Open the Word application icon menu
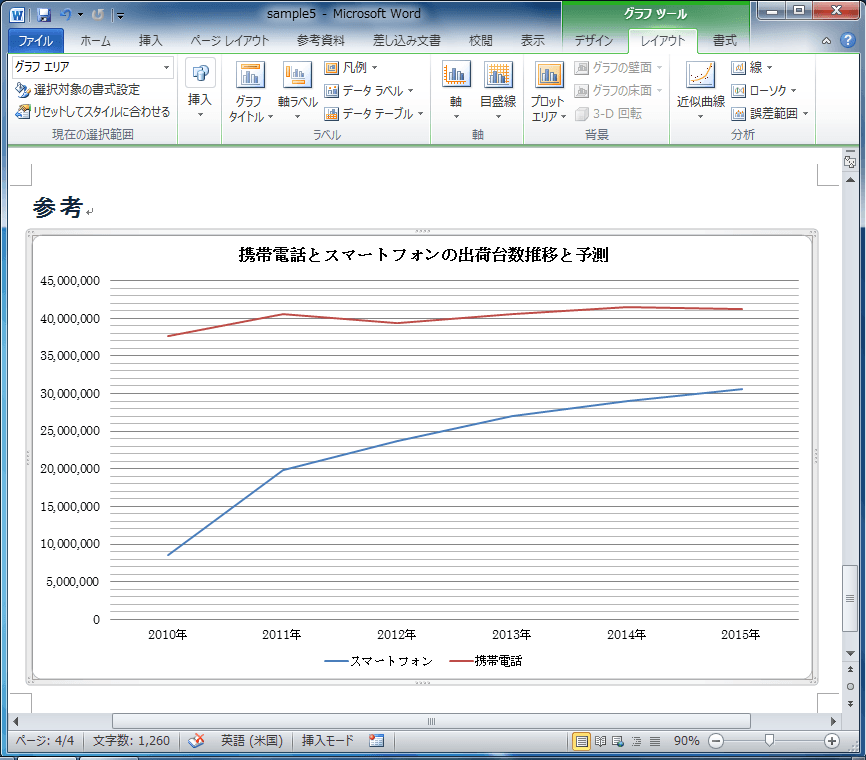 (17, 15)
